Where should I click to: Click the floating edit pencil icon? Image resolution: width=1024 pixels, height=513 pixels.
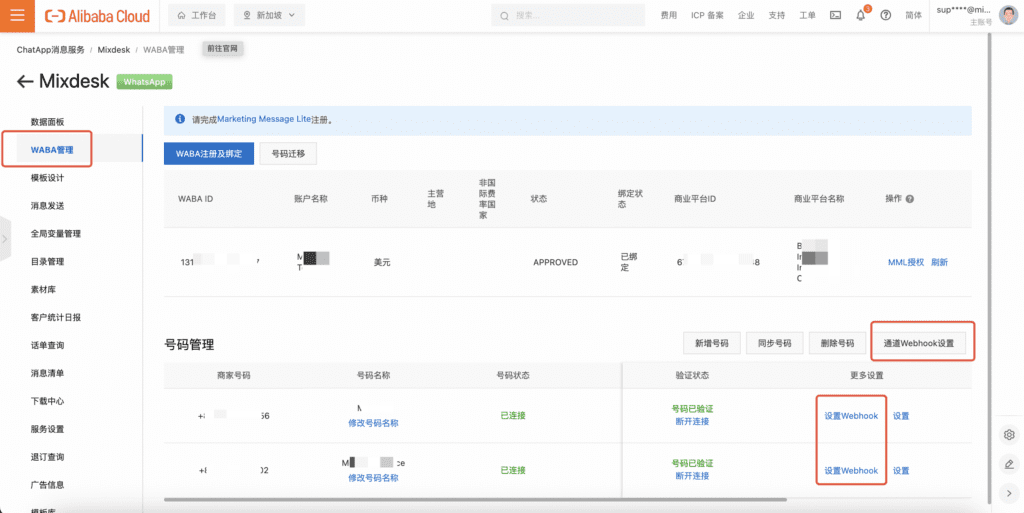point(1009,464)
